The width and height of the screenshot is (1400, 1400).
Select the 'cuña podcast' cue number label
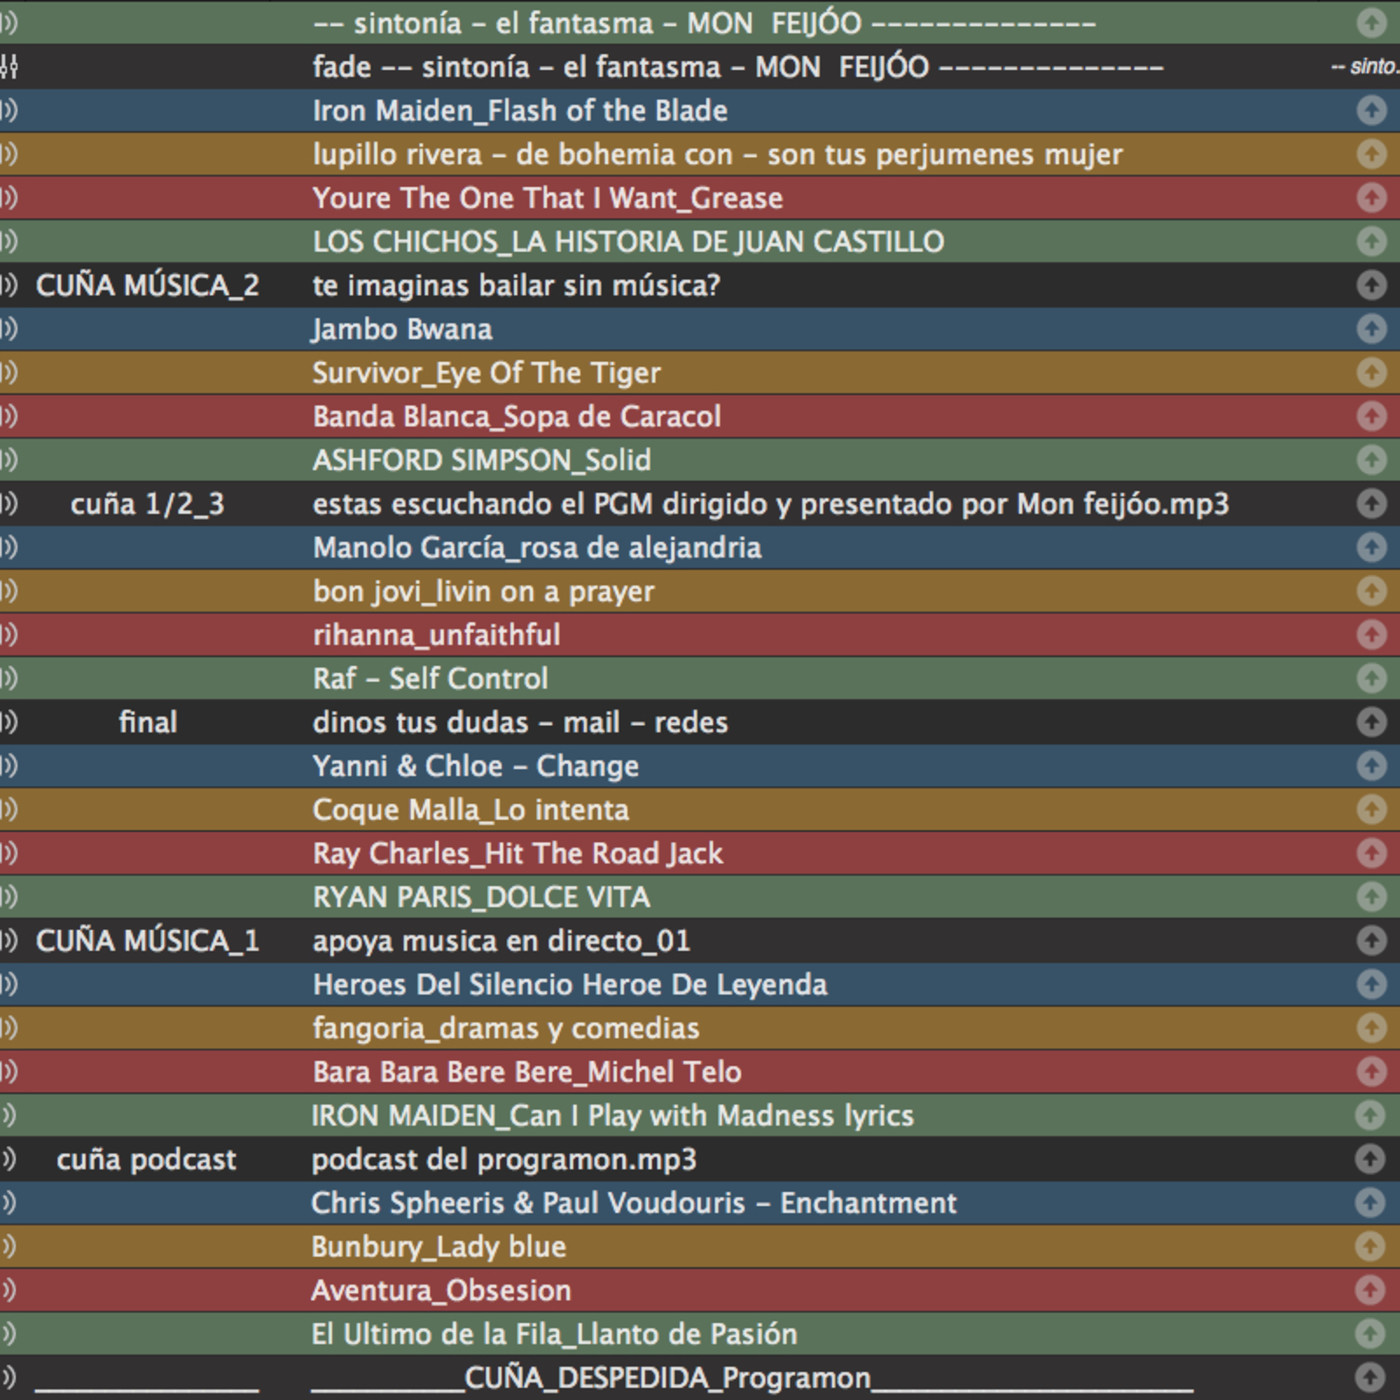146,1160
